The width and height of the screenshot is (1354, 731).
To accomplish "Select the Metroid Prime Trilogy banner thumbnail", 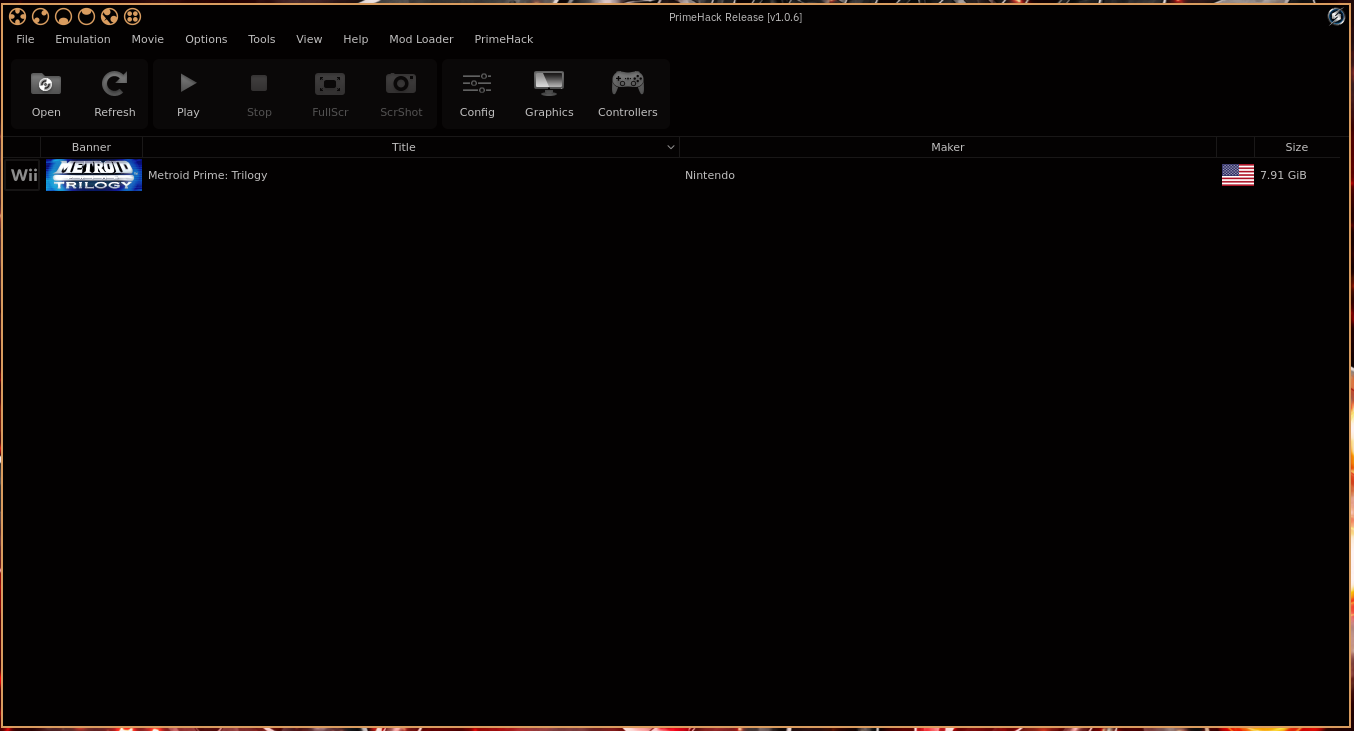I will tap(94, 175).
